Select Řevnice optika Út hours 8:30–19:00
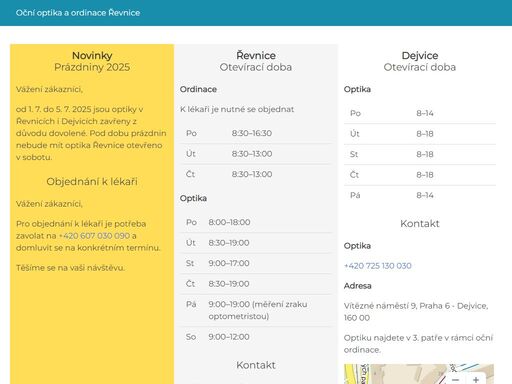Viewport: 512px width, 384px height. coord(229,243)
